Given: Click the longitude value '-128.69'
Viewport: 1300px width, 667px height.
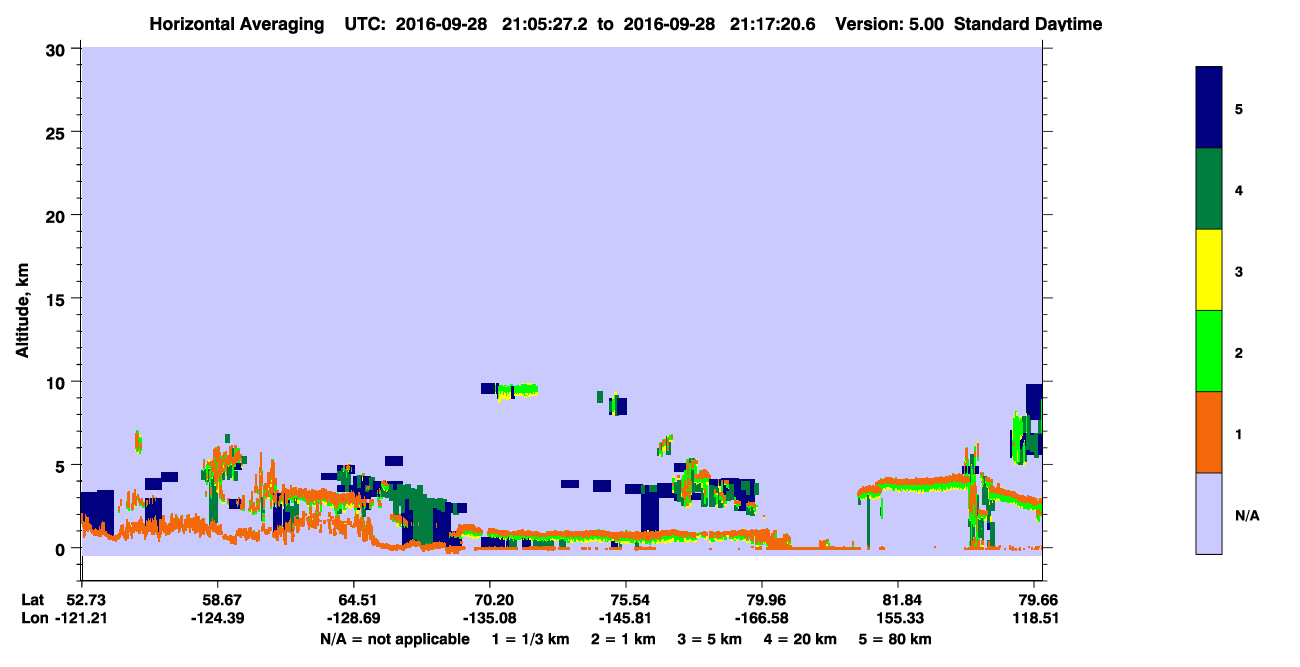Looking at the screenshot, I should (x=354, y=617).
